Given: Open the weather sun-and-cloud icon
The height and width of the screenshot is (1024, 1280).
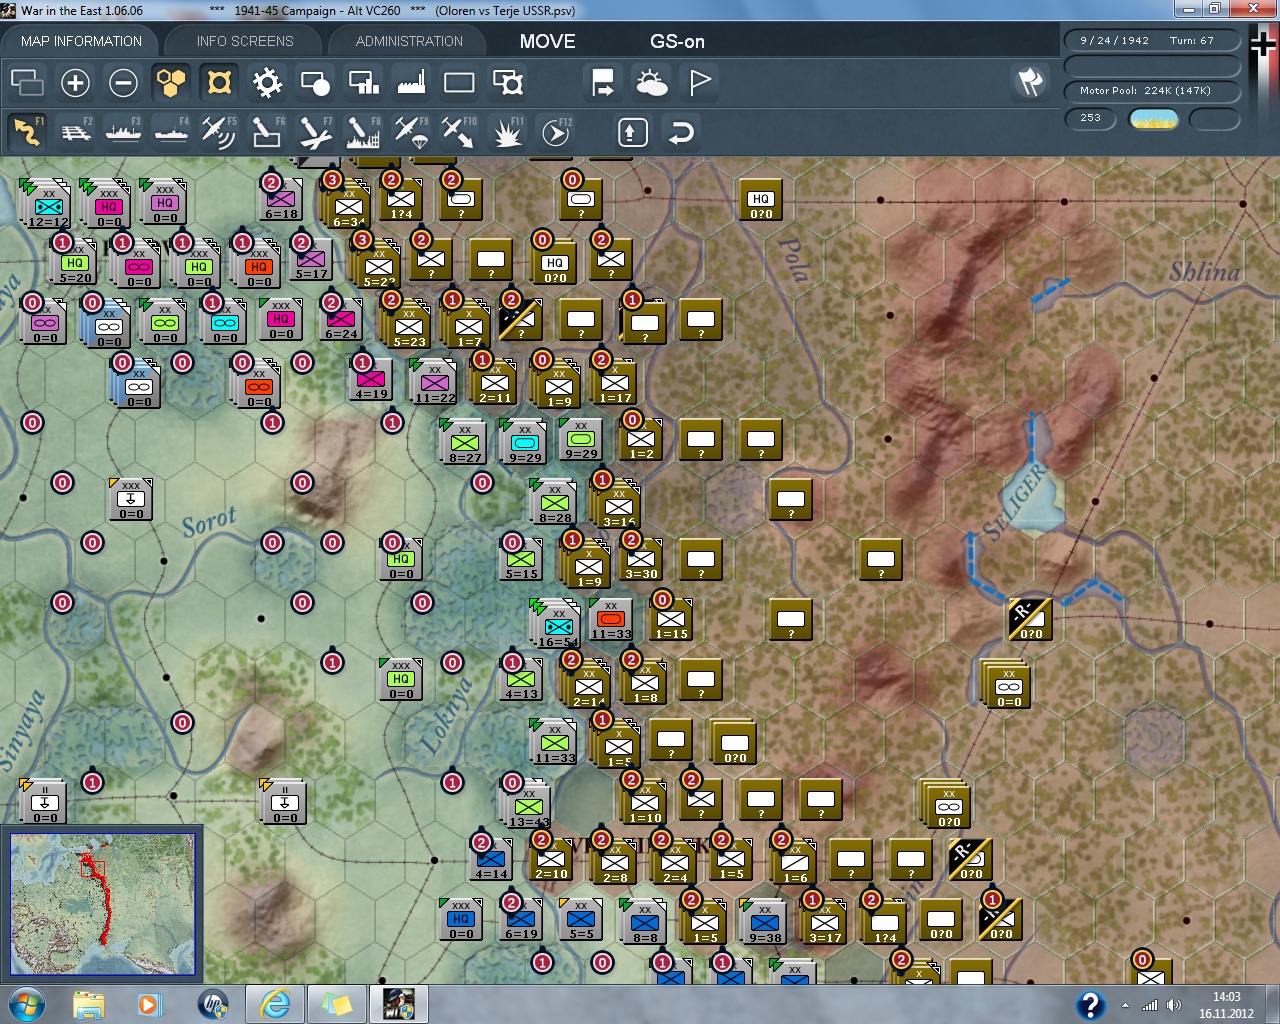Looking at the screenshot, I should point(651,83).
